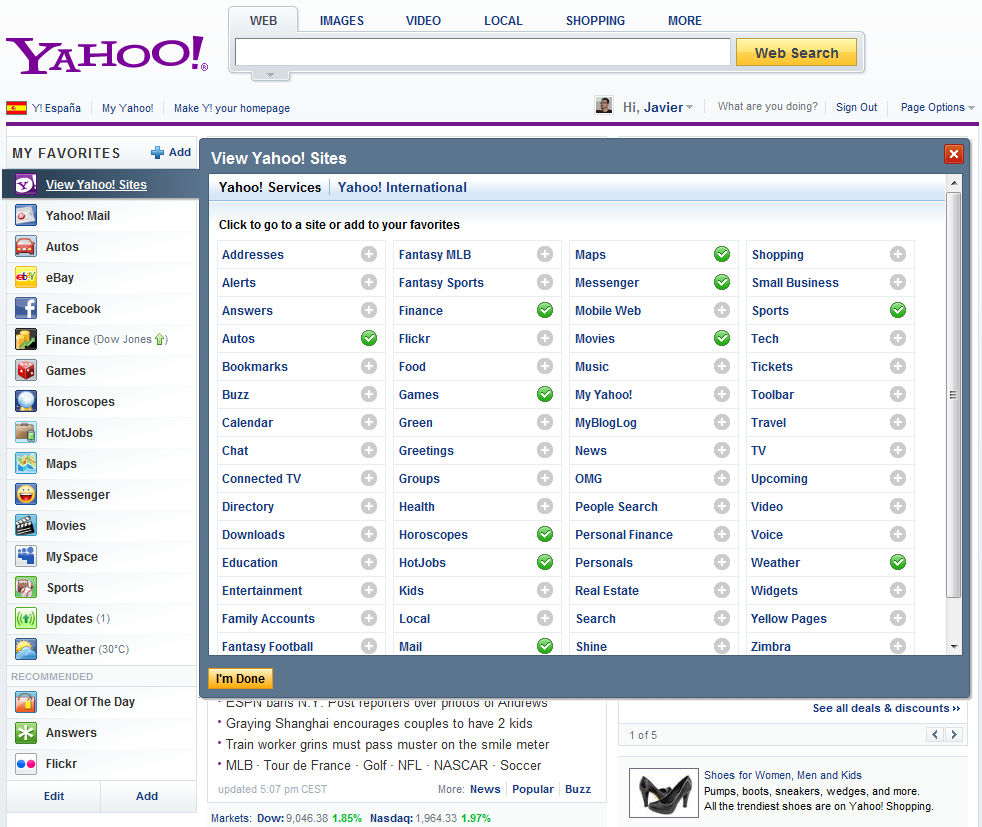Click the Deal Of The Day icon
982x827 pixels.
coord(26,702)
